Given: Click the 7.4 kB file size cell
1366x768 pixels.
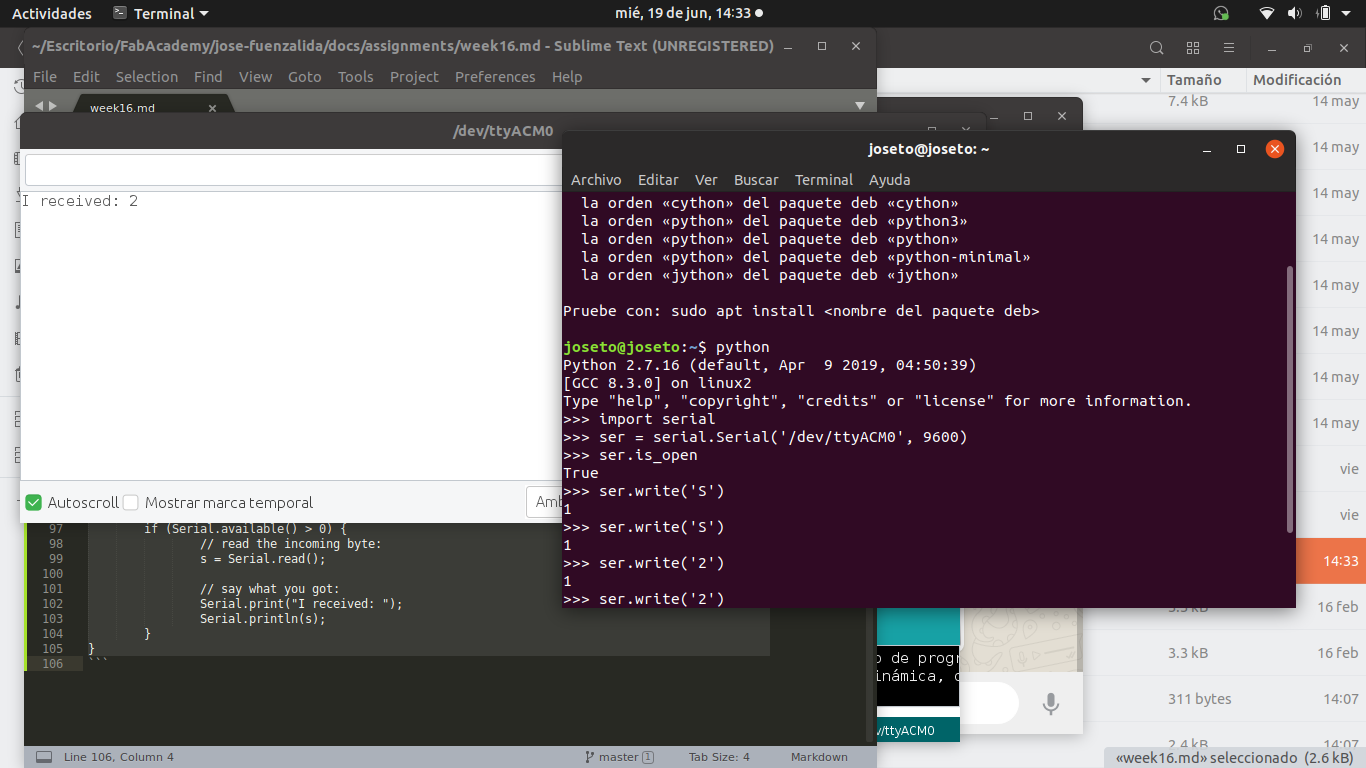Looking at the screenshot, I should [1188, 101].
